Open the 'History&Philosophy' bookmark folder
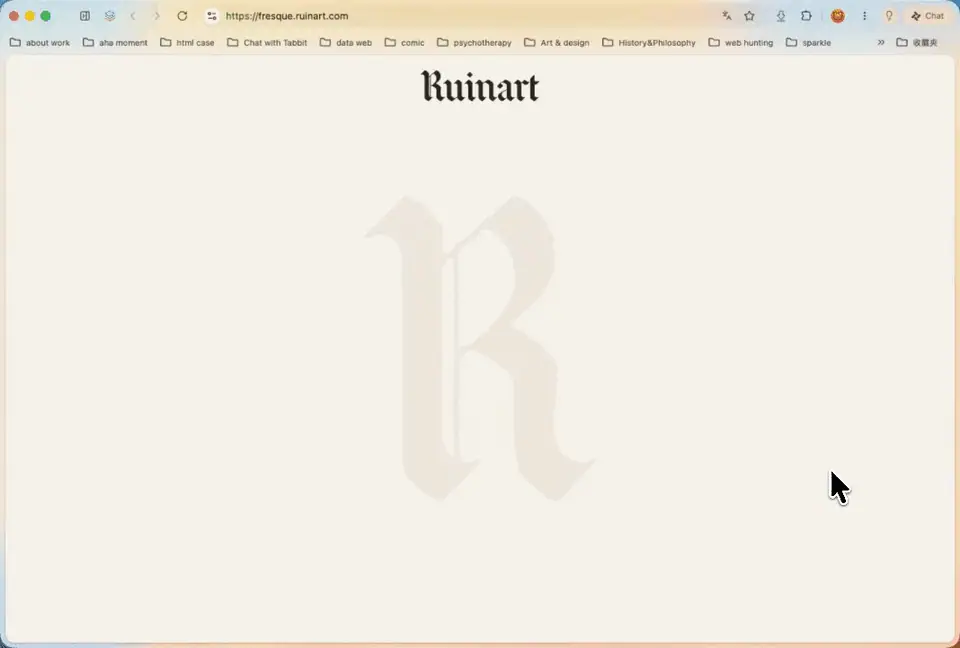The image size is (960, 648). [x=649, y=42]
